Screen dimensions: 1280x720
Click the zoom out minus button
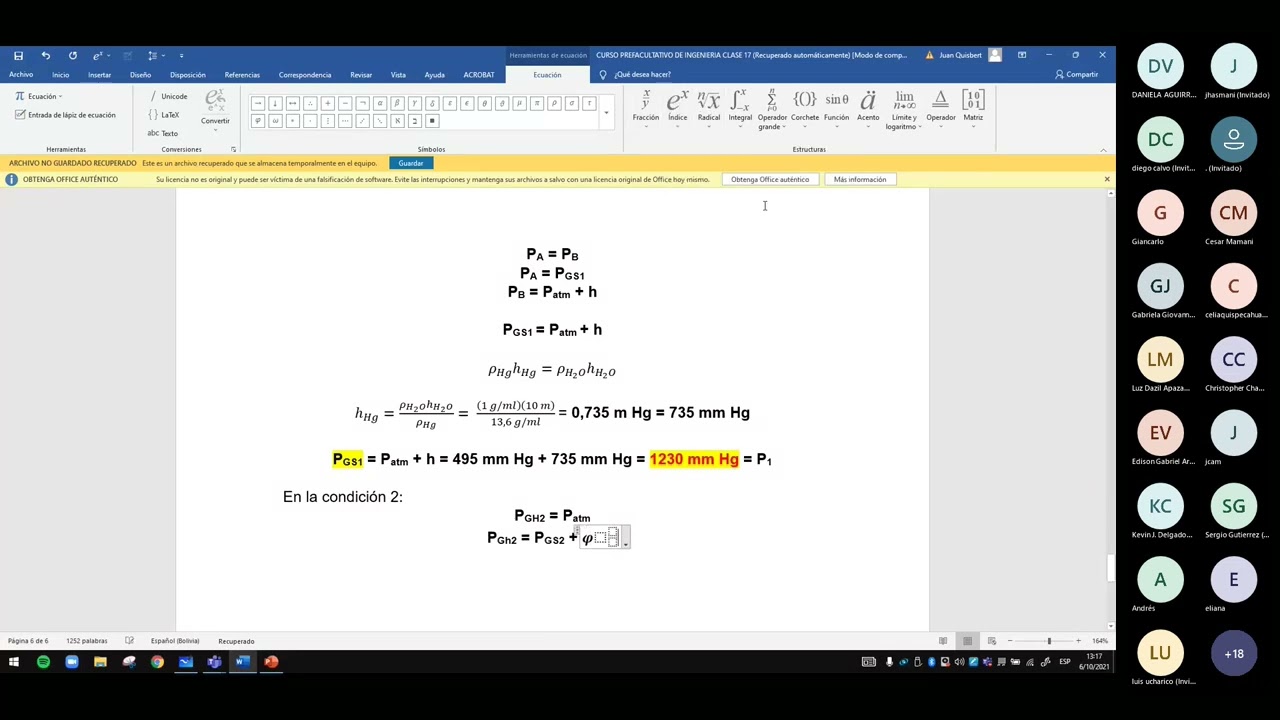click(x=1010, y=641)
